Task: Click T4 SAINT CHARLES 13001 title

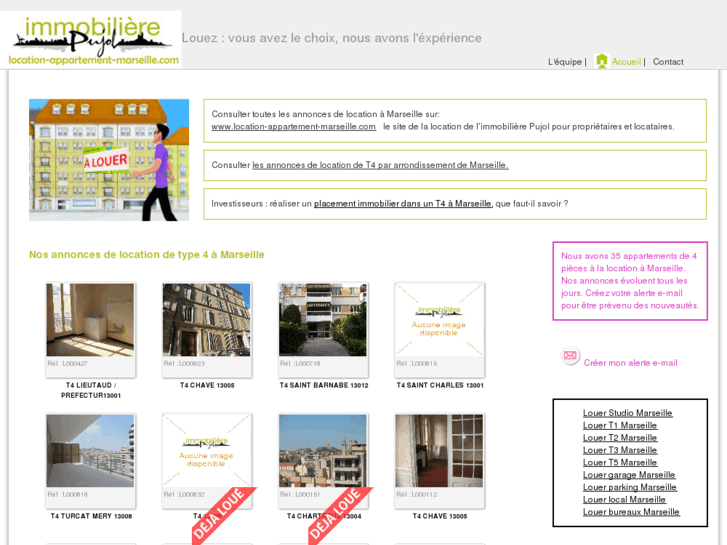Action: click(x=440, y=385)
